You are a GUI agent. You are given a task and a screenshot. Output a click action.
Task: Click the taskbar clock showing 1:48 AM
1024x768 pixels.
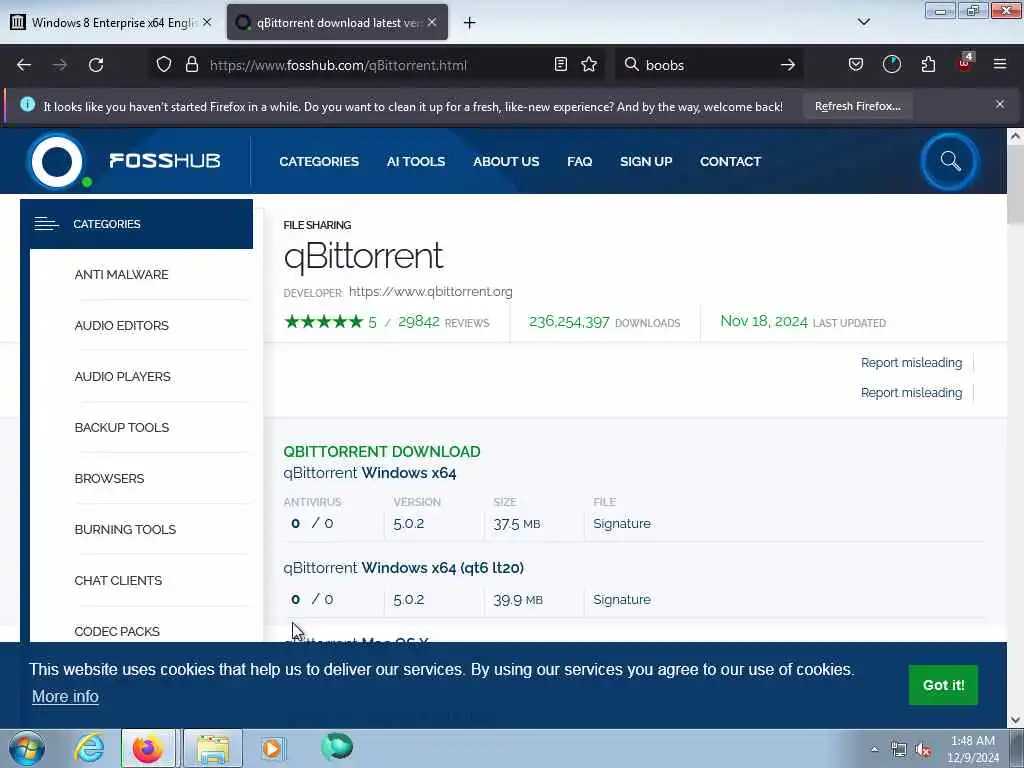point(973,748)
